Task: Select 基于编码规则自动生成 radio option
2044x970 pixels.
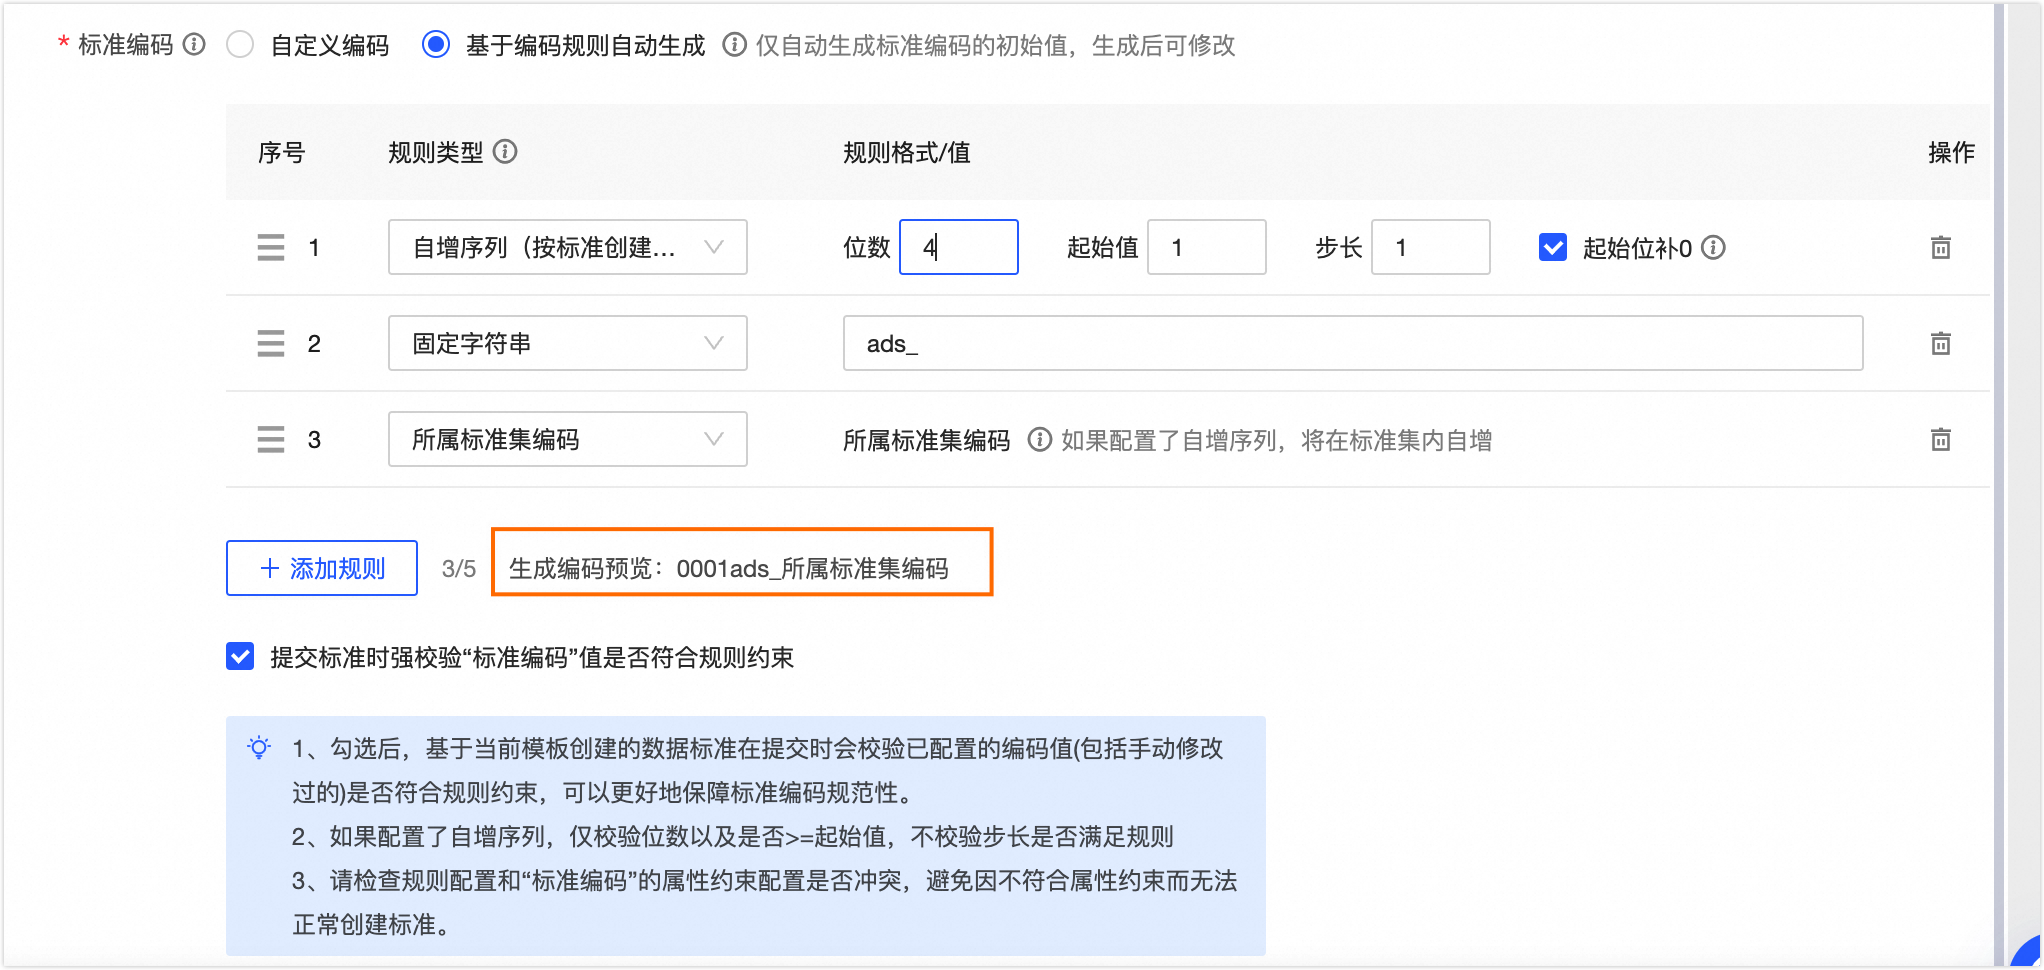Action: [436, 45]
